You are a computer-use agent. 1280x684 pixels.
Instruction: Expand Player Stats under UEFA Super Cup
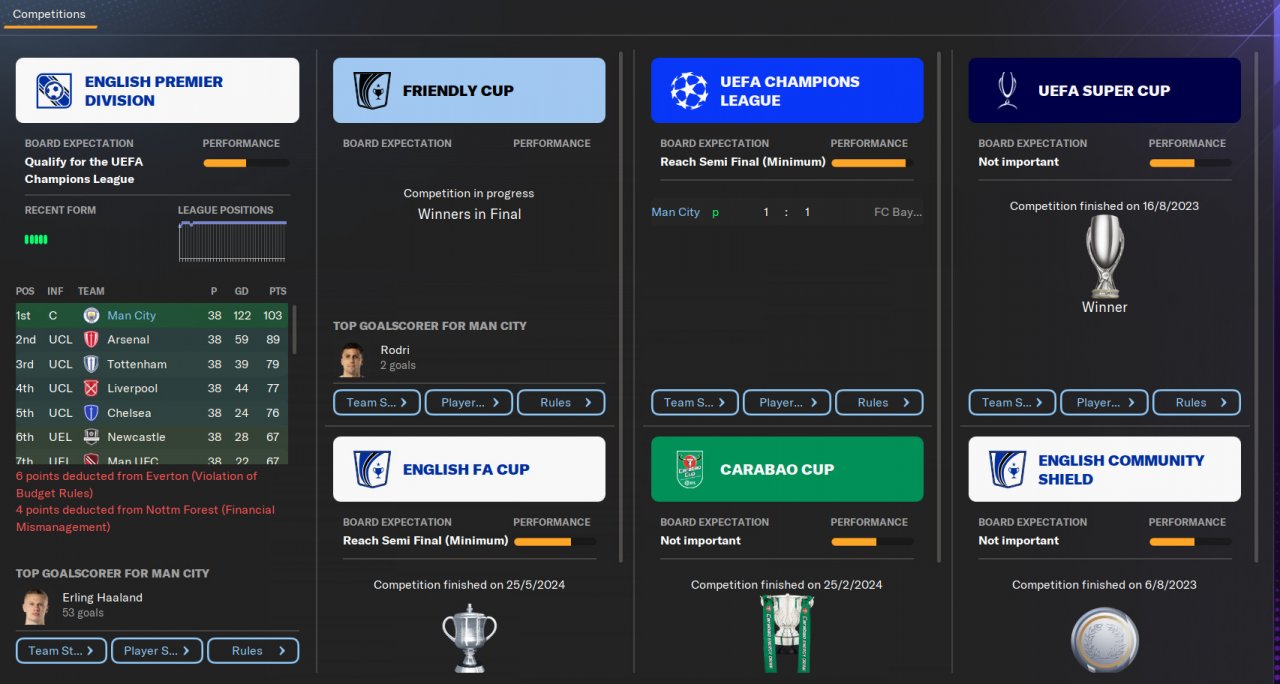point(1104,403)
